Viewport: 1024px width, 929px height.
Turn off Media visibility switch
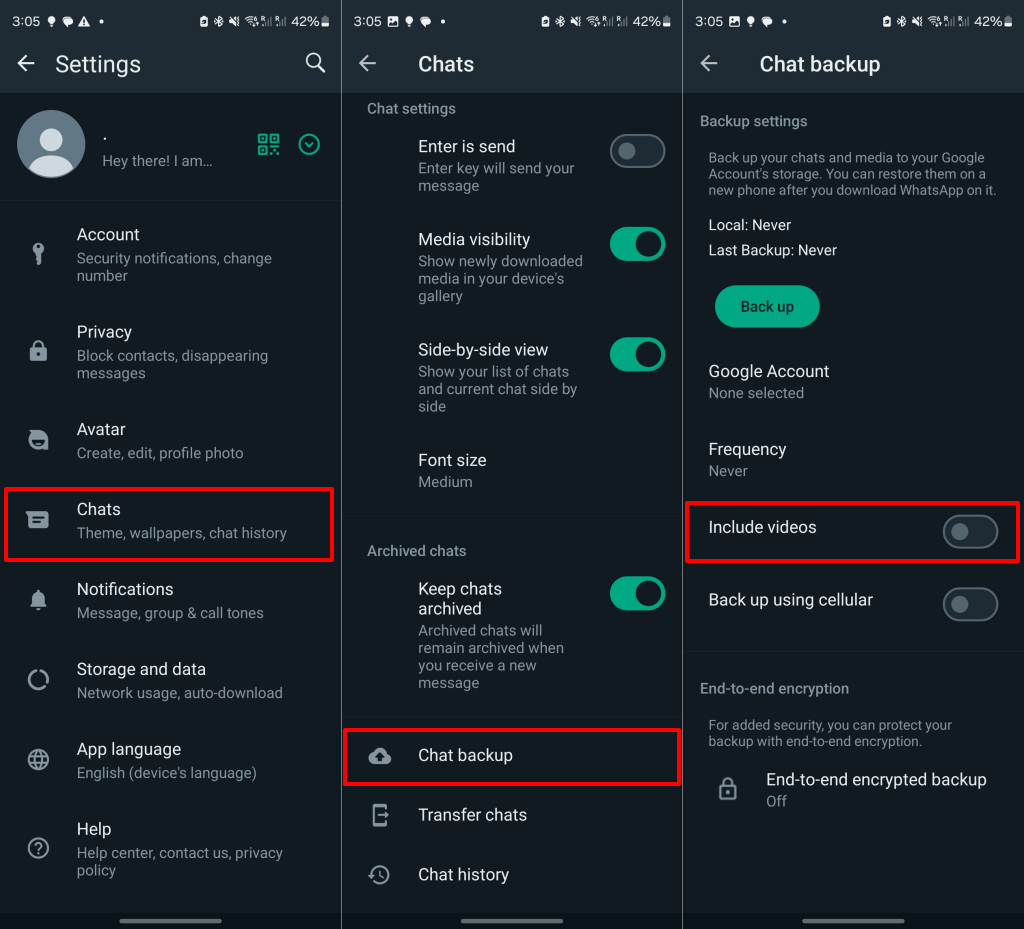637,244
